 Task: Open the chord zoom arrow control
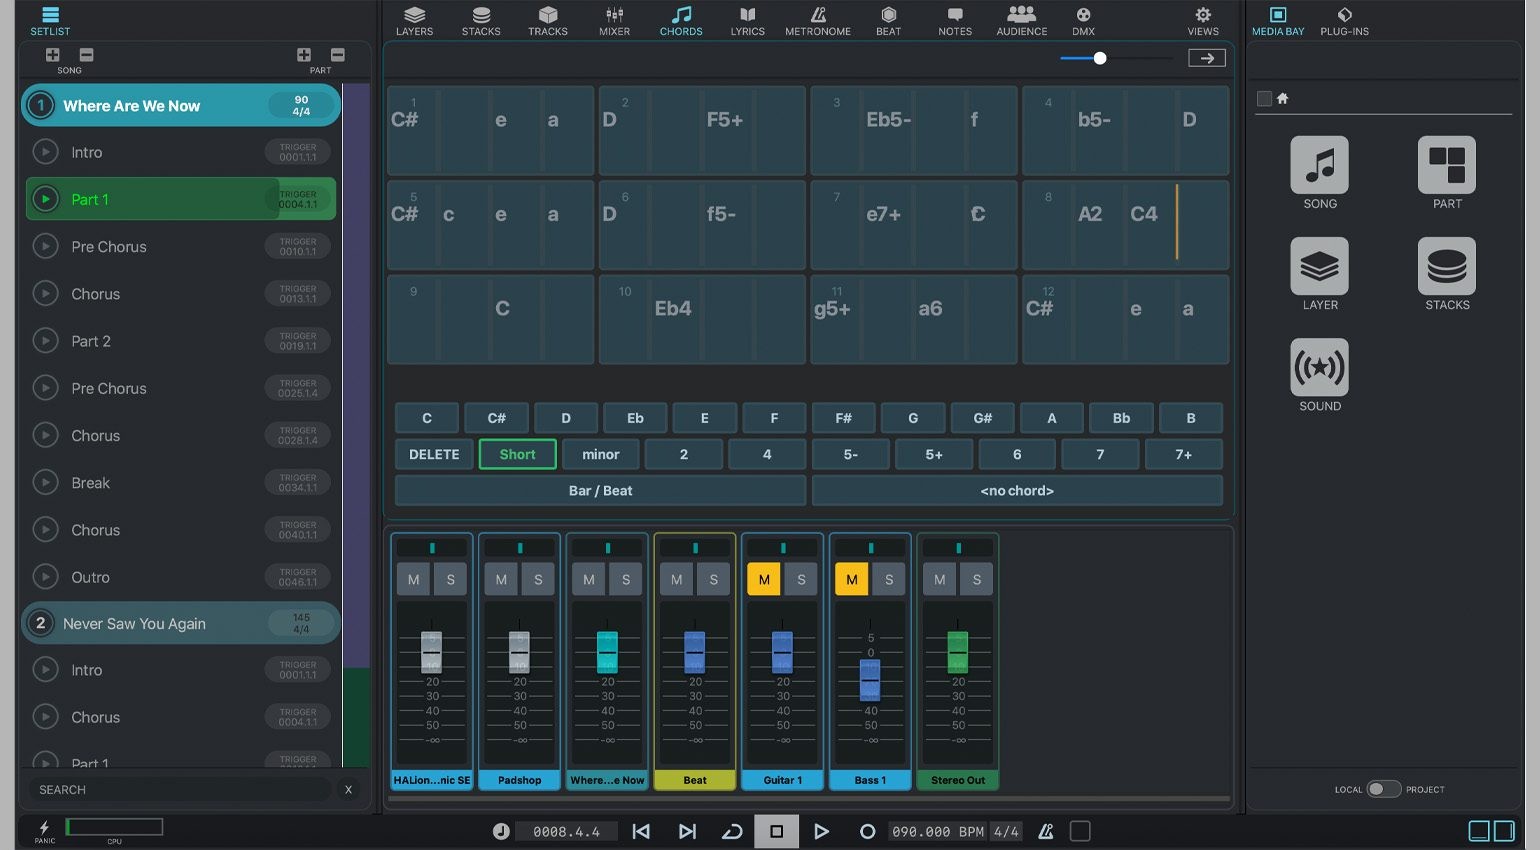point(1206,57)
